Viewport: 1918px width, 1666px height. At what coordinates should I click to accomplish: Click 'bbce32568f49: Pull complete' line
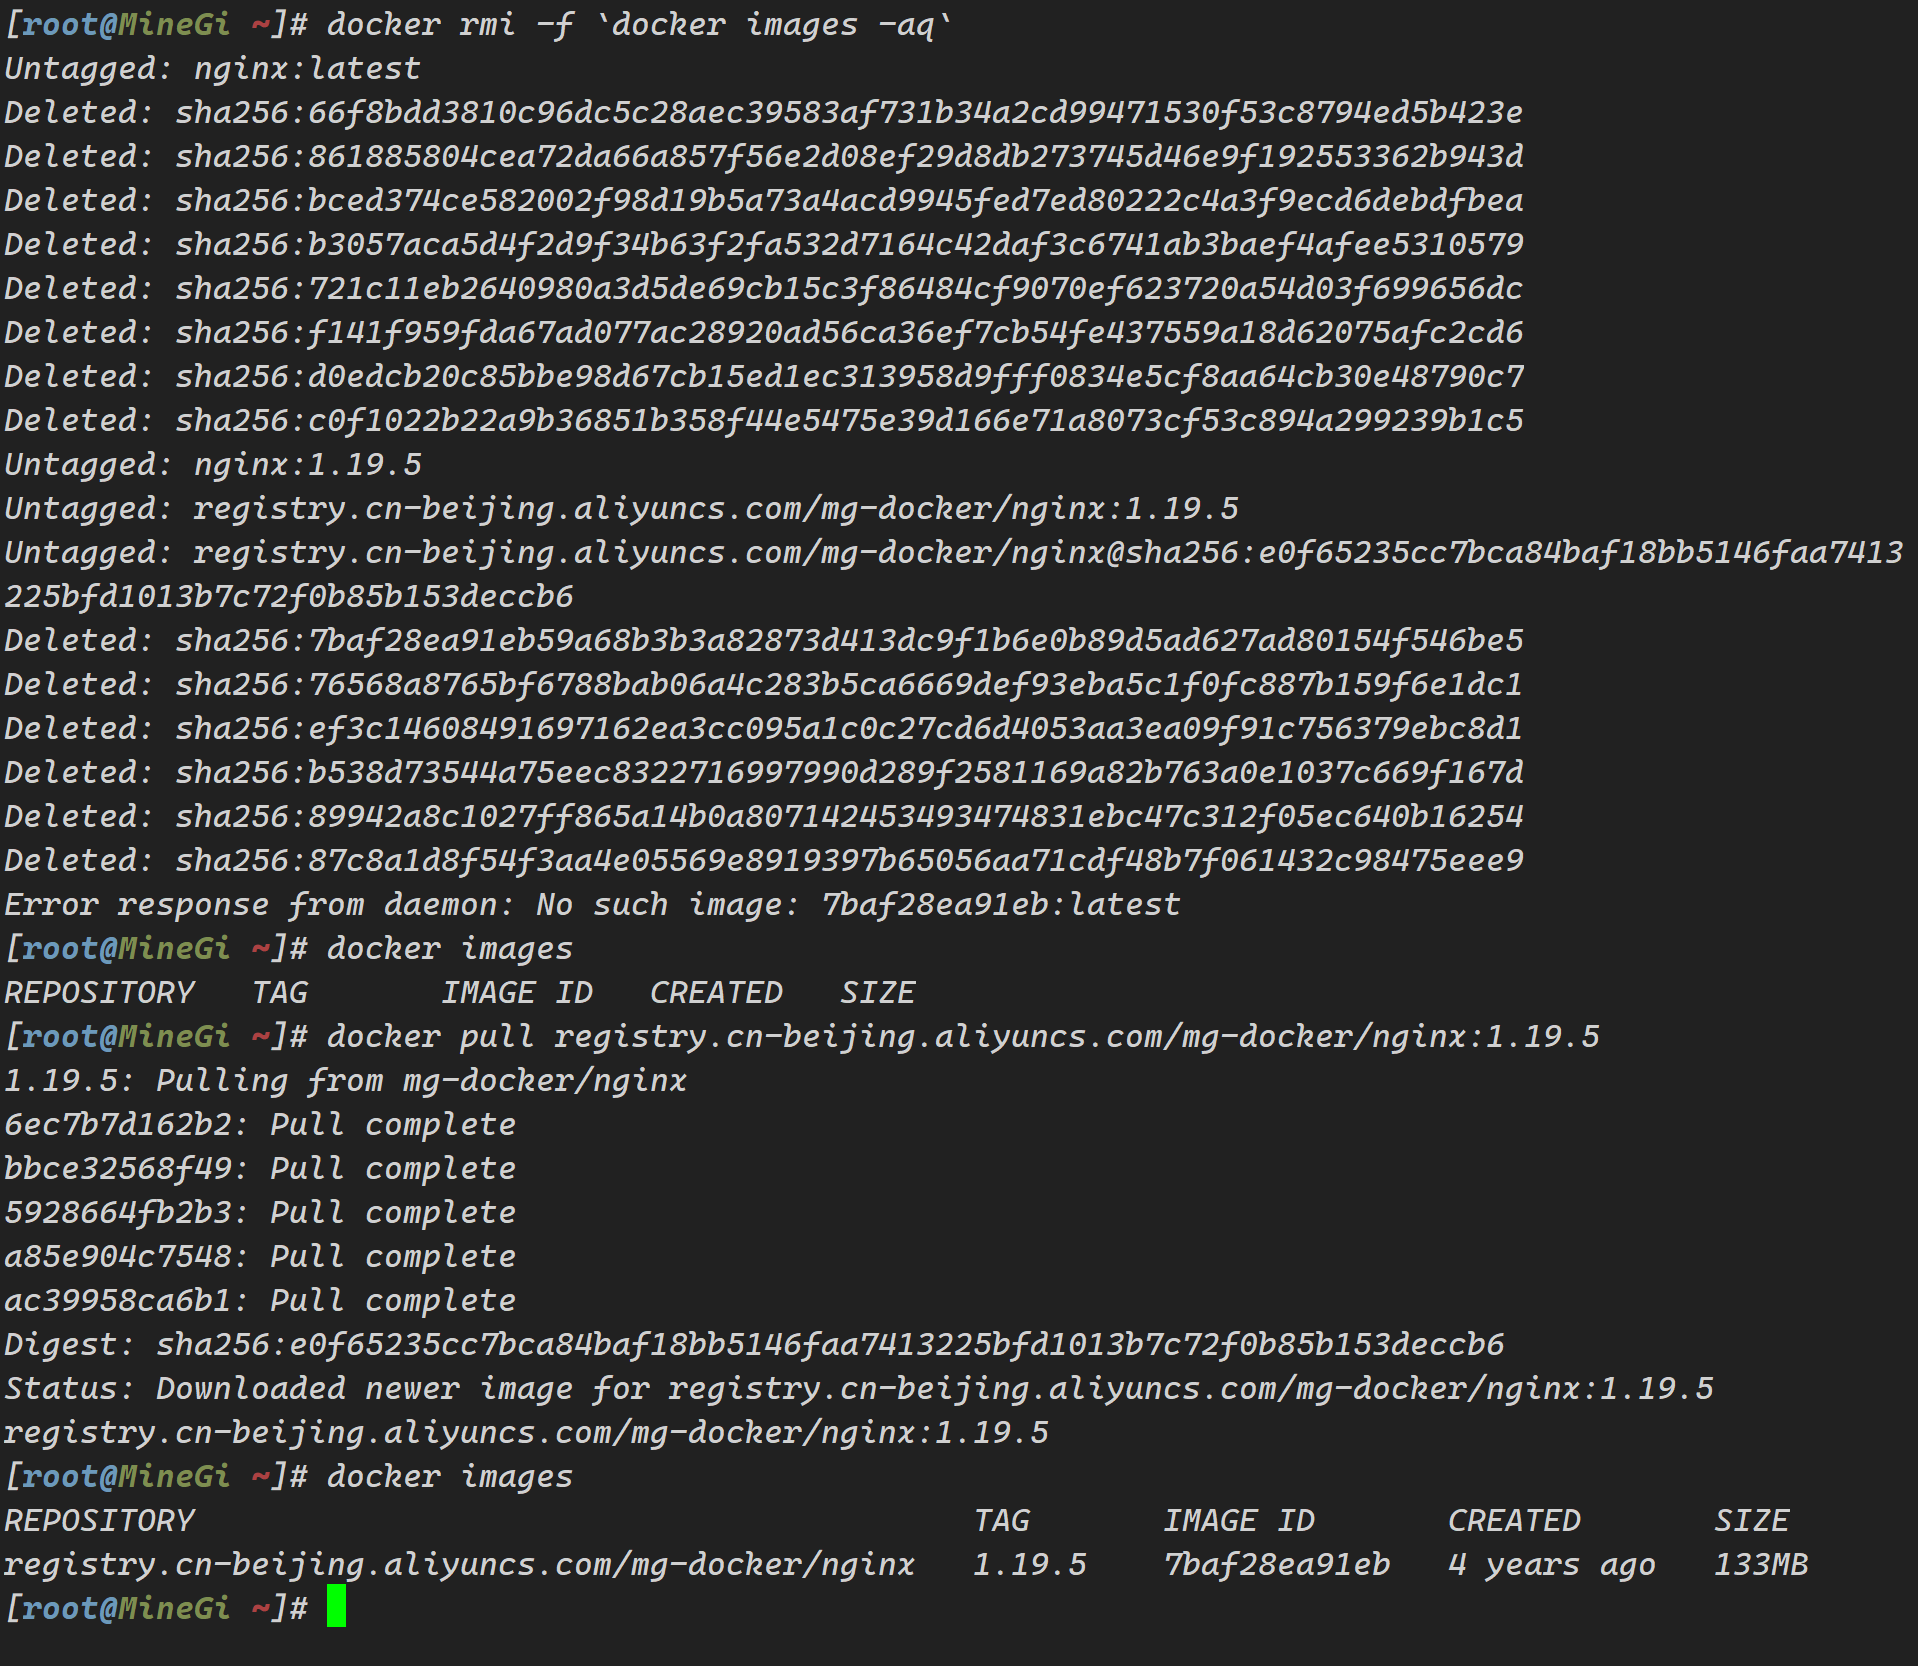point(260,1168)
